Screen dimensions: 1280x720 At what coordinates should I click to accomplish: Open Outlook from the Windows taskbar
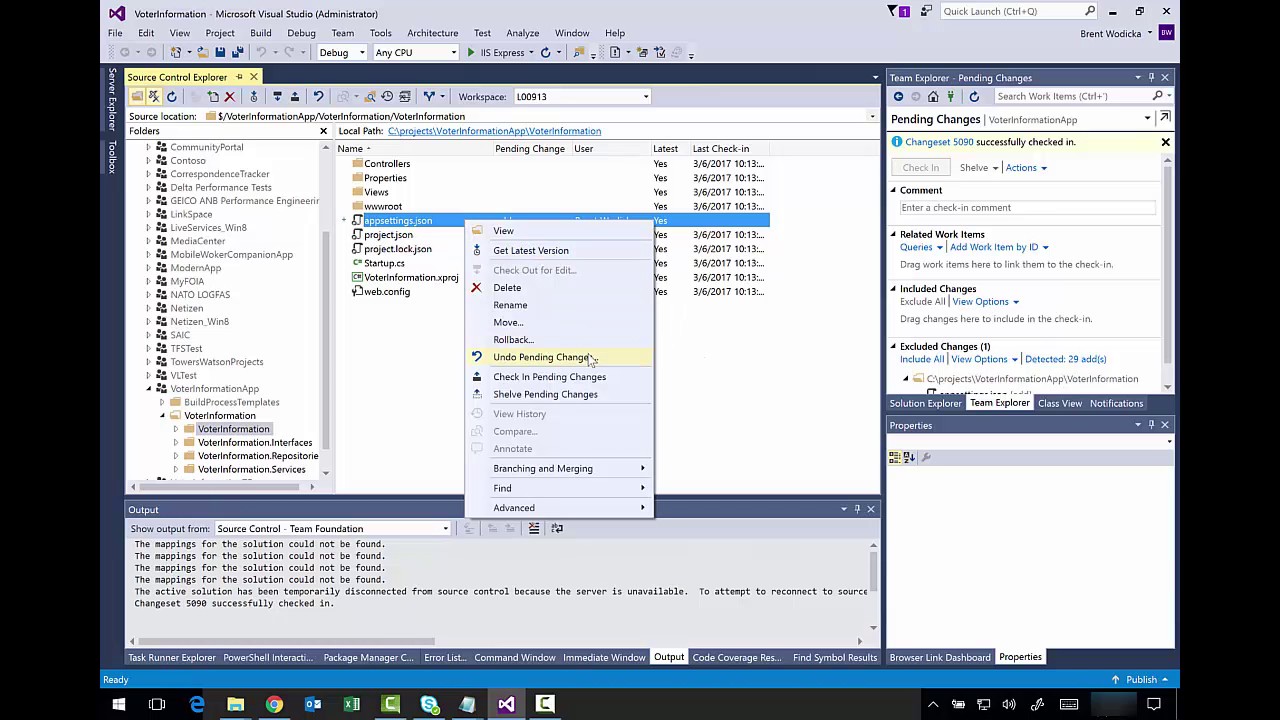(x=313, y=704)
